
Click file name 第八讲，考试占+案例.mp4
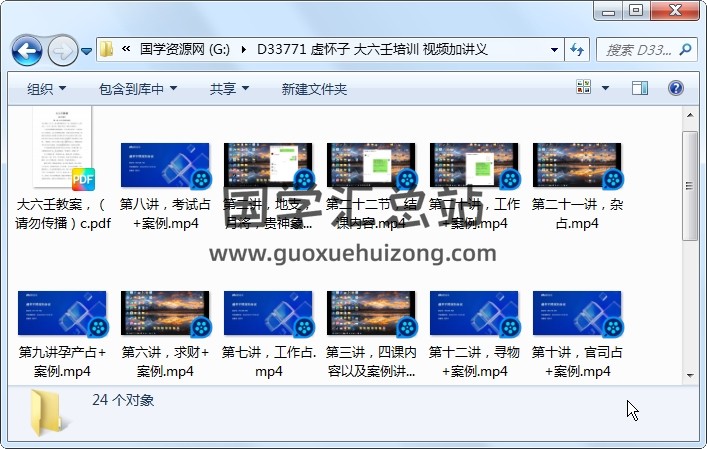click(165, 214)
